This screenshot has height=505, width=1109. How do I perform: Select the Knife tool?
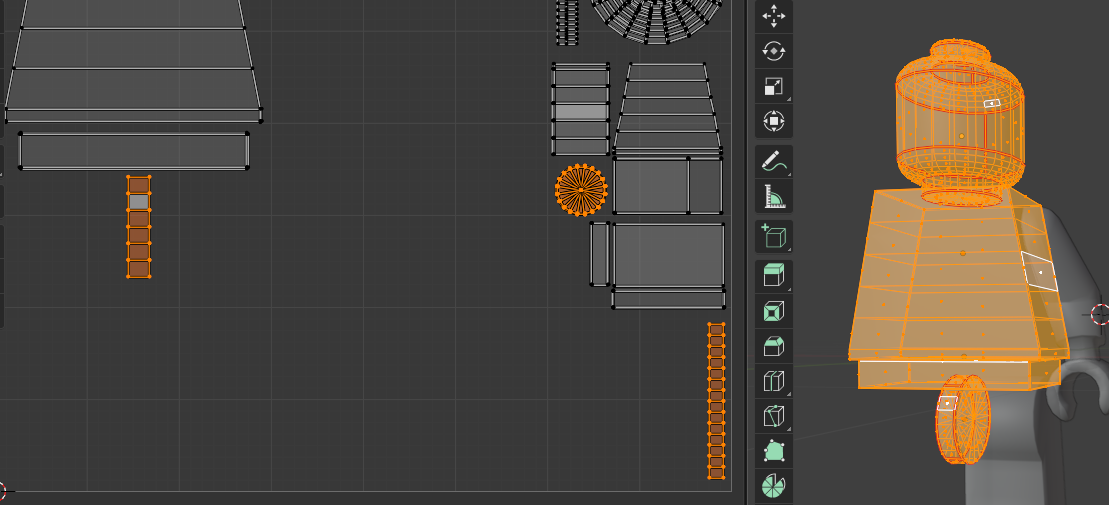pos(774,416)
